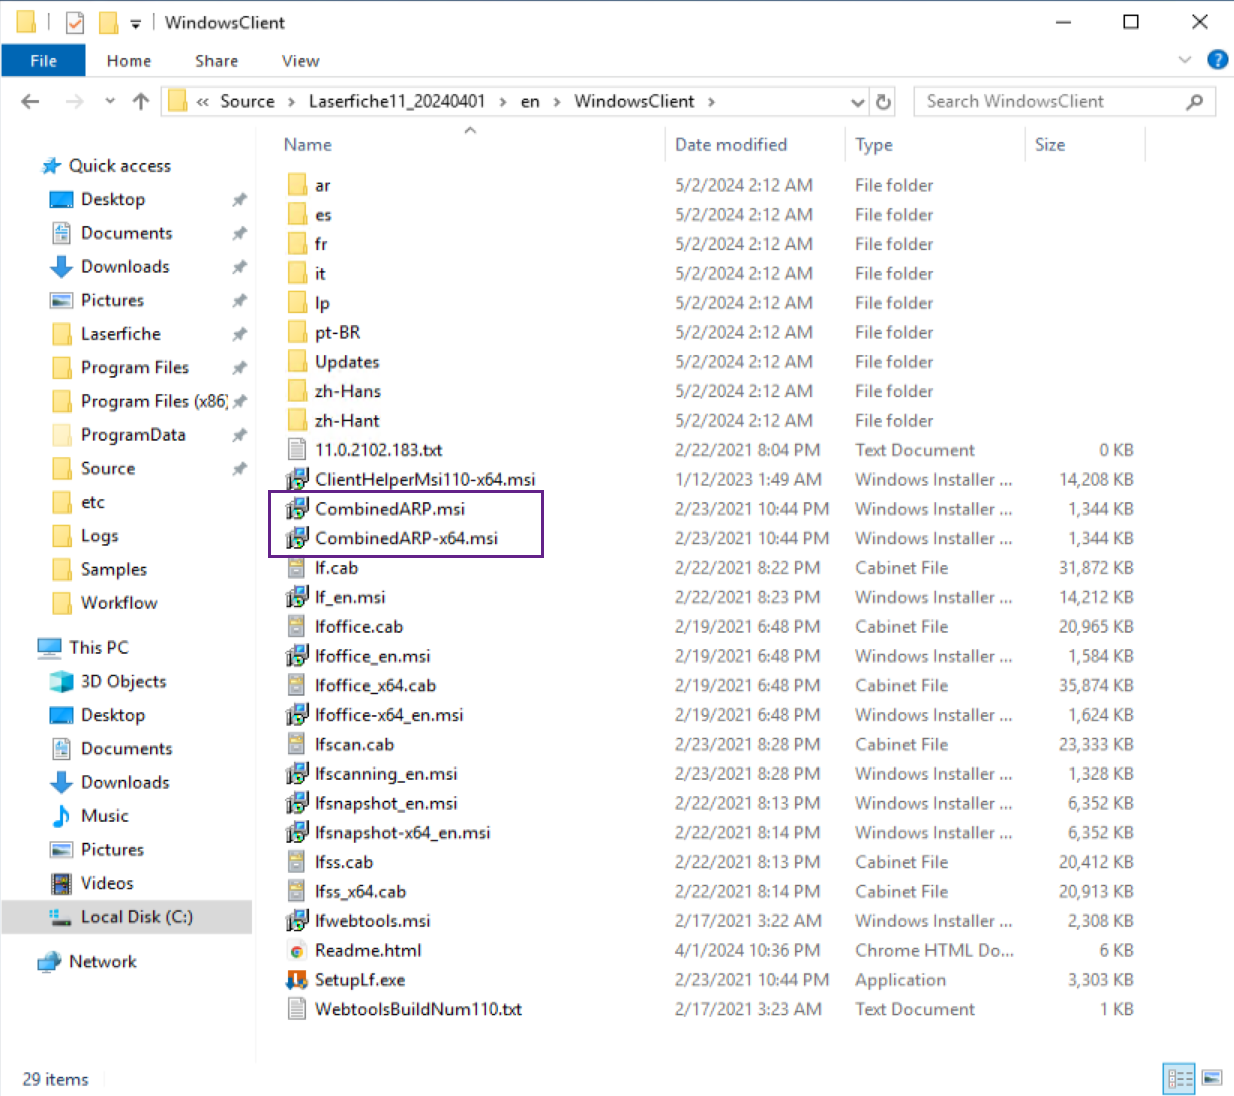This screenshot has height=1096, width=1234.
Task: Expand the address bar history dropdown
Action: pyautogui.click(x=857, y=101)
